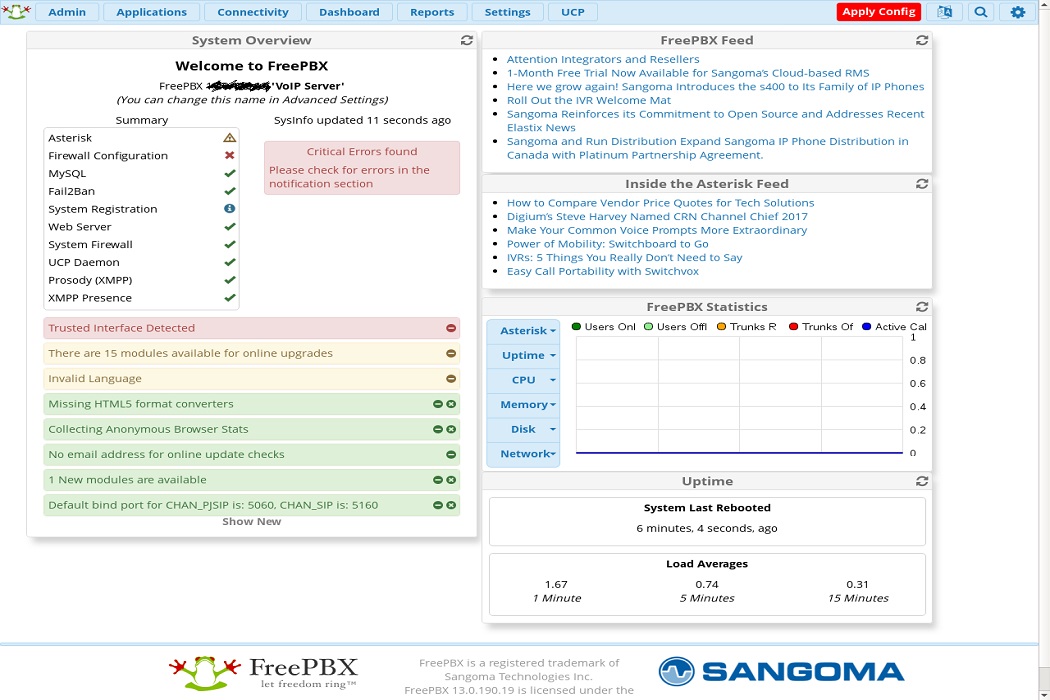Viewport: 1050px width, 700px height.
Task: Click the search magnifier icon in top bar
Action: coord(981,12)
